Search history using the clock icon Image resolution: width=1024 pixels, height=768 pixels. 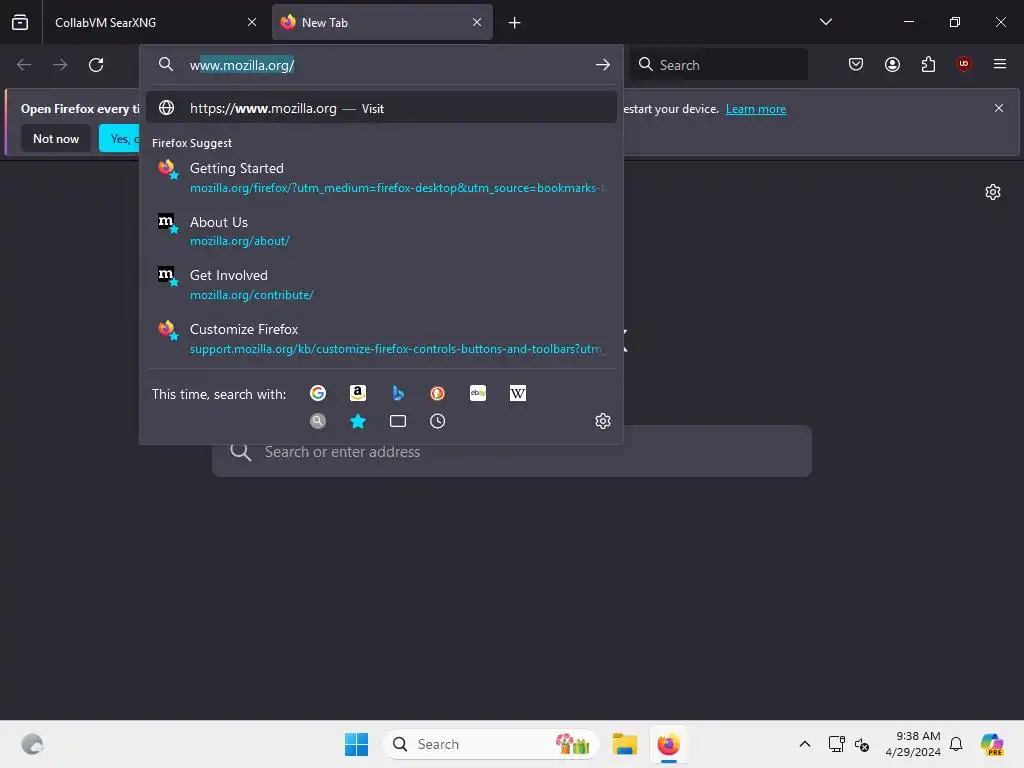coord(438,421)
